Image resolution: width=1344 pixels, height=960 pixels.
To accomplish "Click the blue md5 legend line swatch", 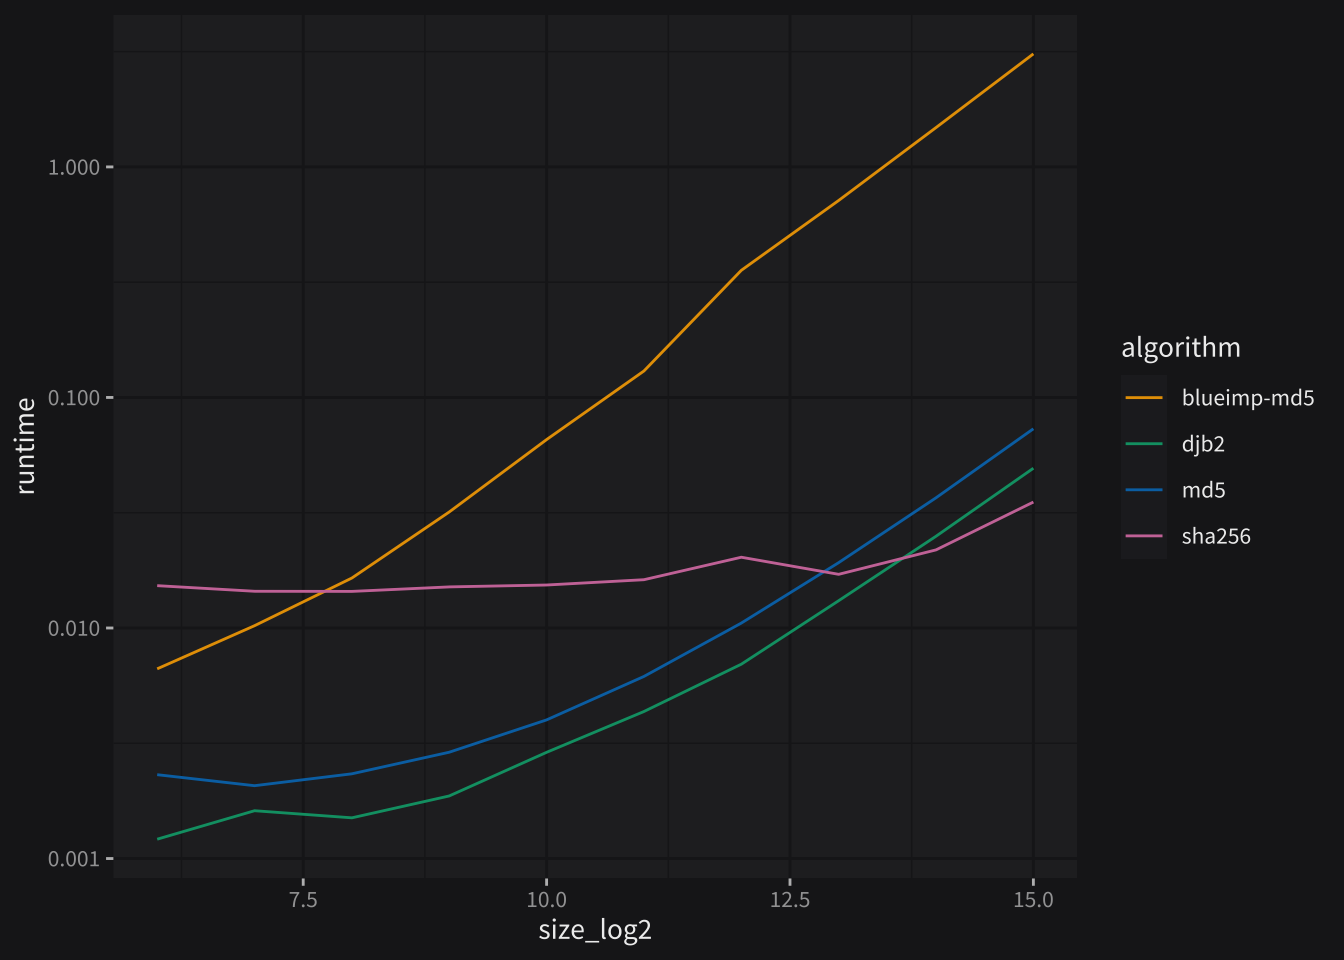I will pos(1143,490).
